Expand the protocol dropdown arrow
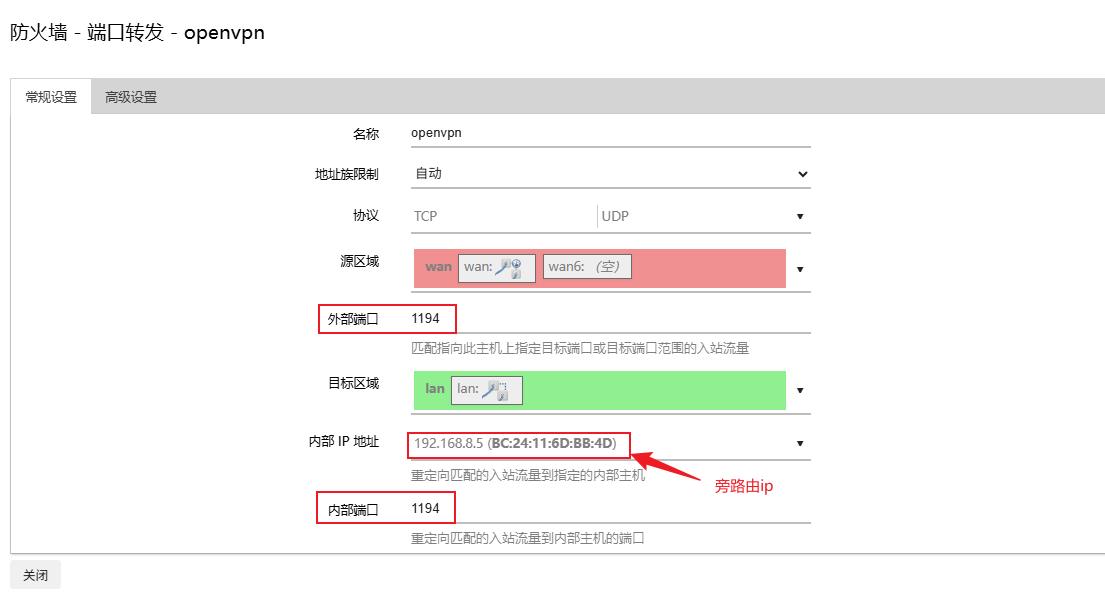The height and width of the screenshot is (606, 1105). tap(800, 216)
